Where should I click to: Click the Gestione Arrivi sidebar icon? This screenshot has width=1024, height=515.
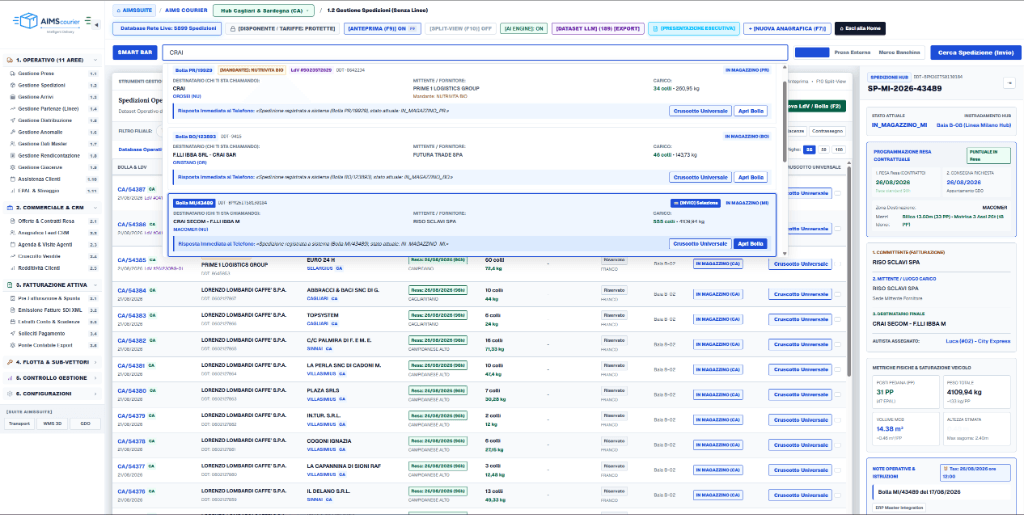click(x=12, y=97)
